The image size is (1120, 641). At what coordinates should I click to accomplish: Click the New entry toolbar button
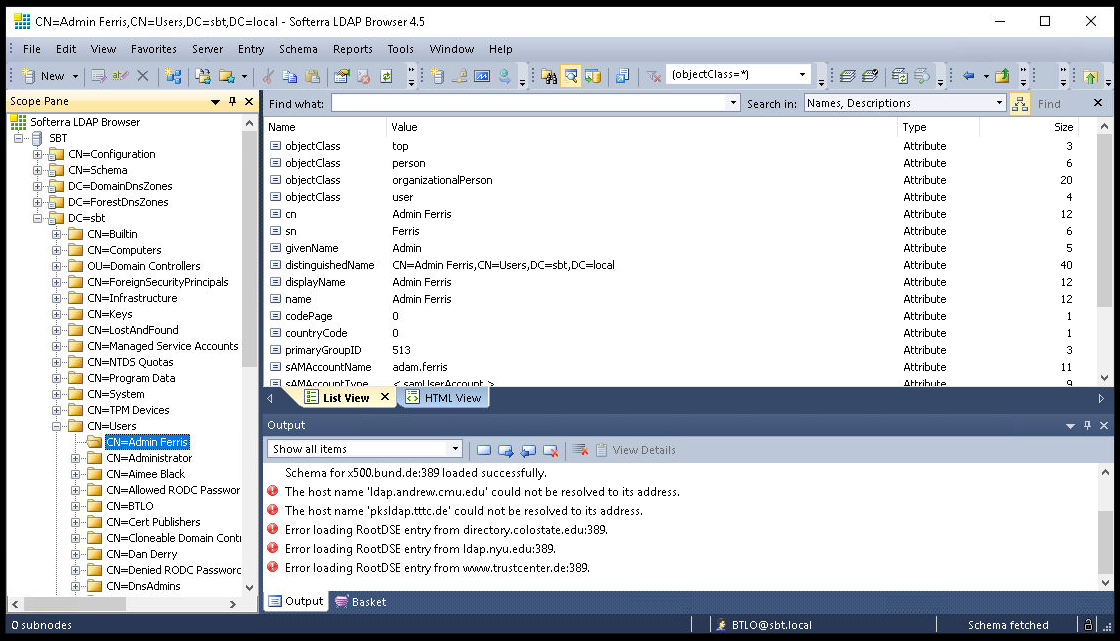pos(43,76)
